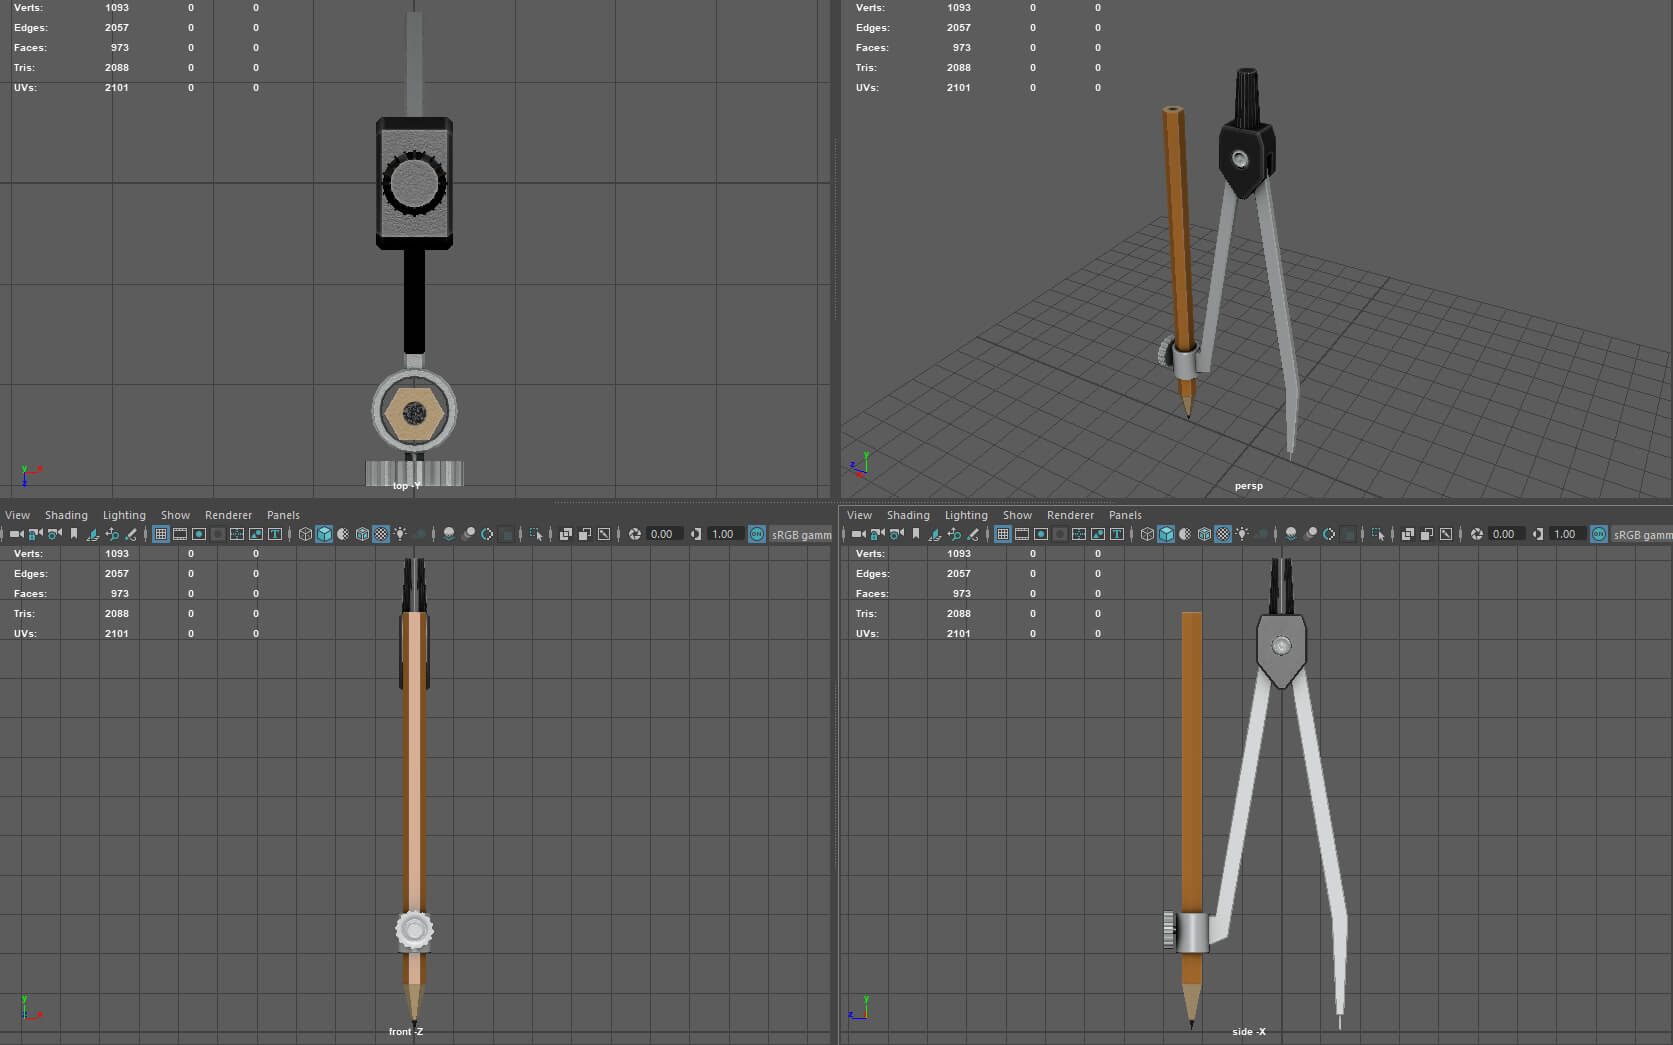
Task: Toggle Wireframe on Shaded in side panel
Action: pos(1204,534)
